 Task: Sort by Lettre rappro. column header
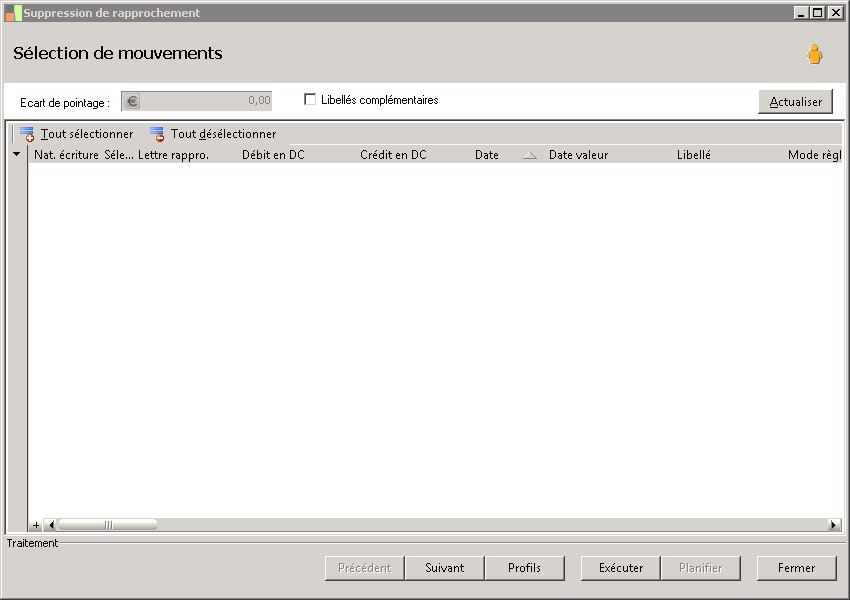pos(173,155)
